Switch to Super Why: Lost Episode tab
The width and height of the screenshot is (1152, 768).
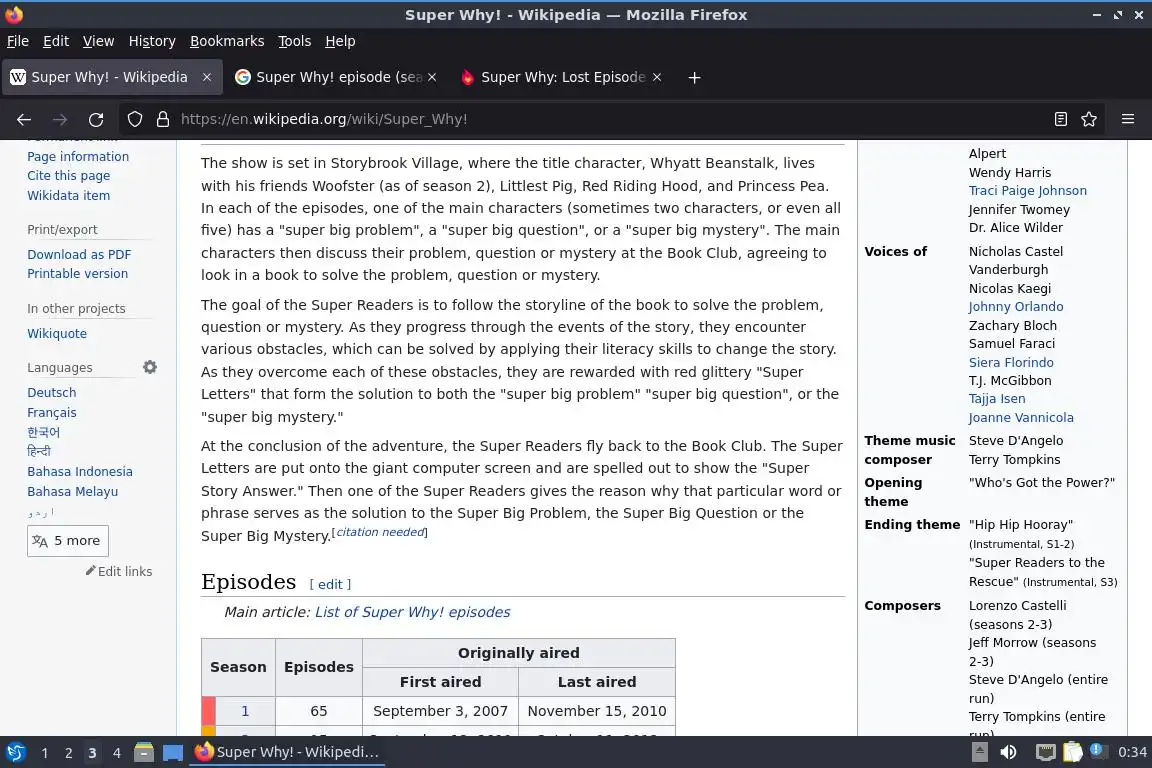[561, 77]
